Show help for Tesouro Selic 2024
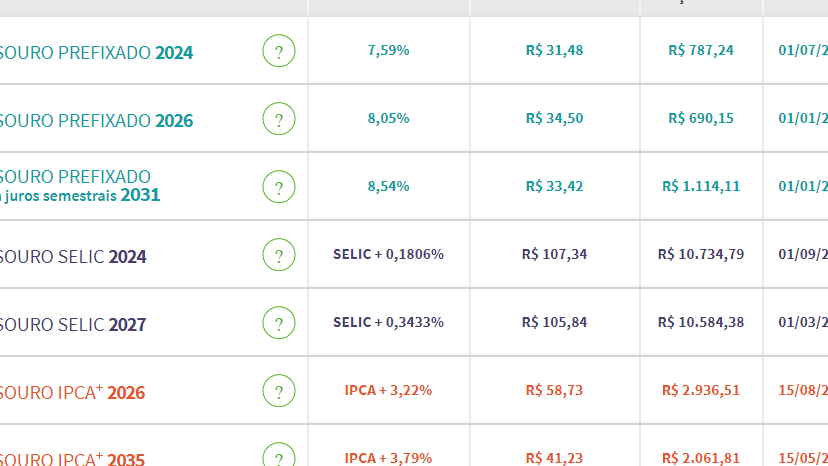This screenshot has height=466, width=828. (279, 255)
